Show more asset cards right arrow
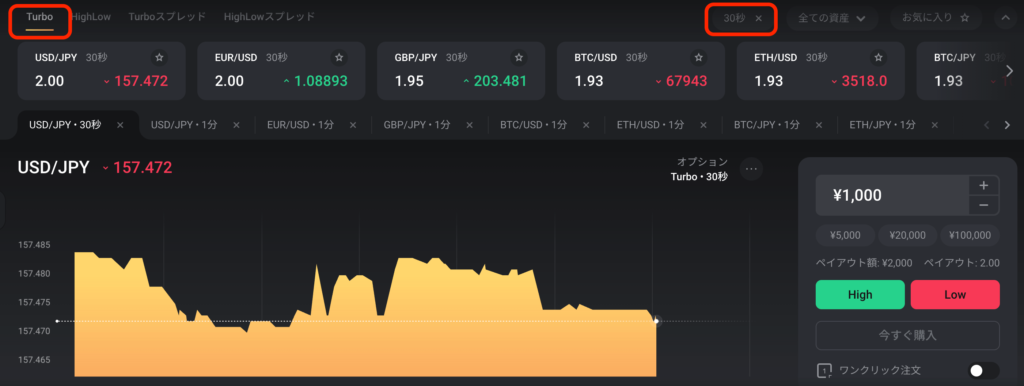Viewport: 1024px width, 386px height. (1010, 71)
